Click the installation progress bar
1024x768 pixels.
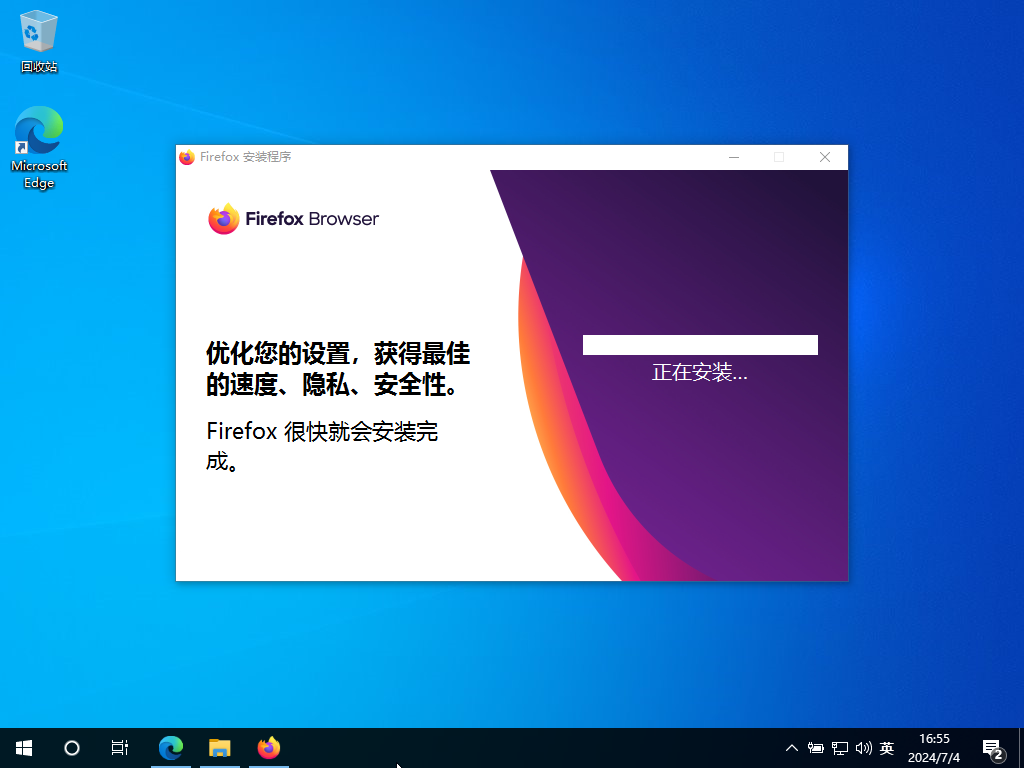point(700,344)
